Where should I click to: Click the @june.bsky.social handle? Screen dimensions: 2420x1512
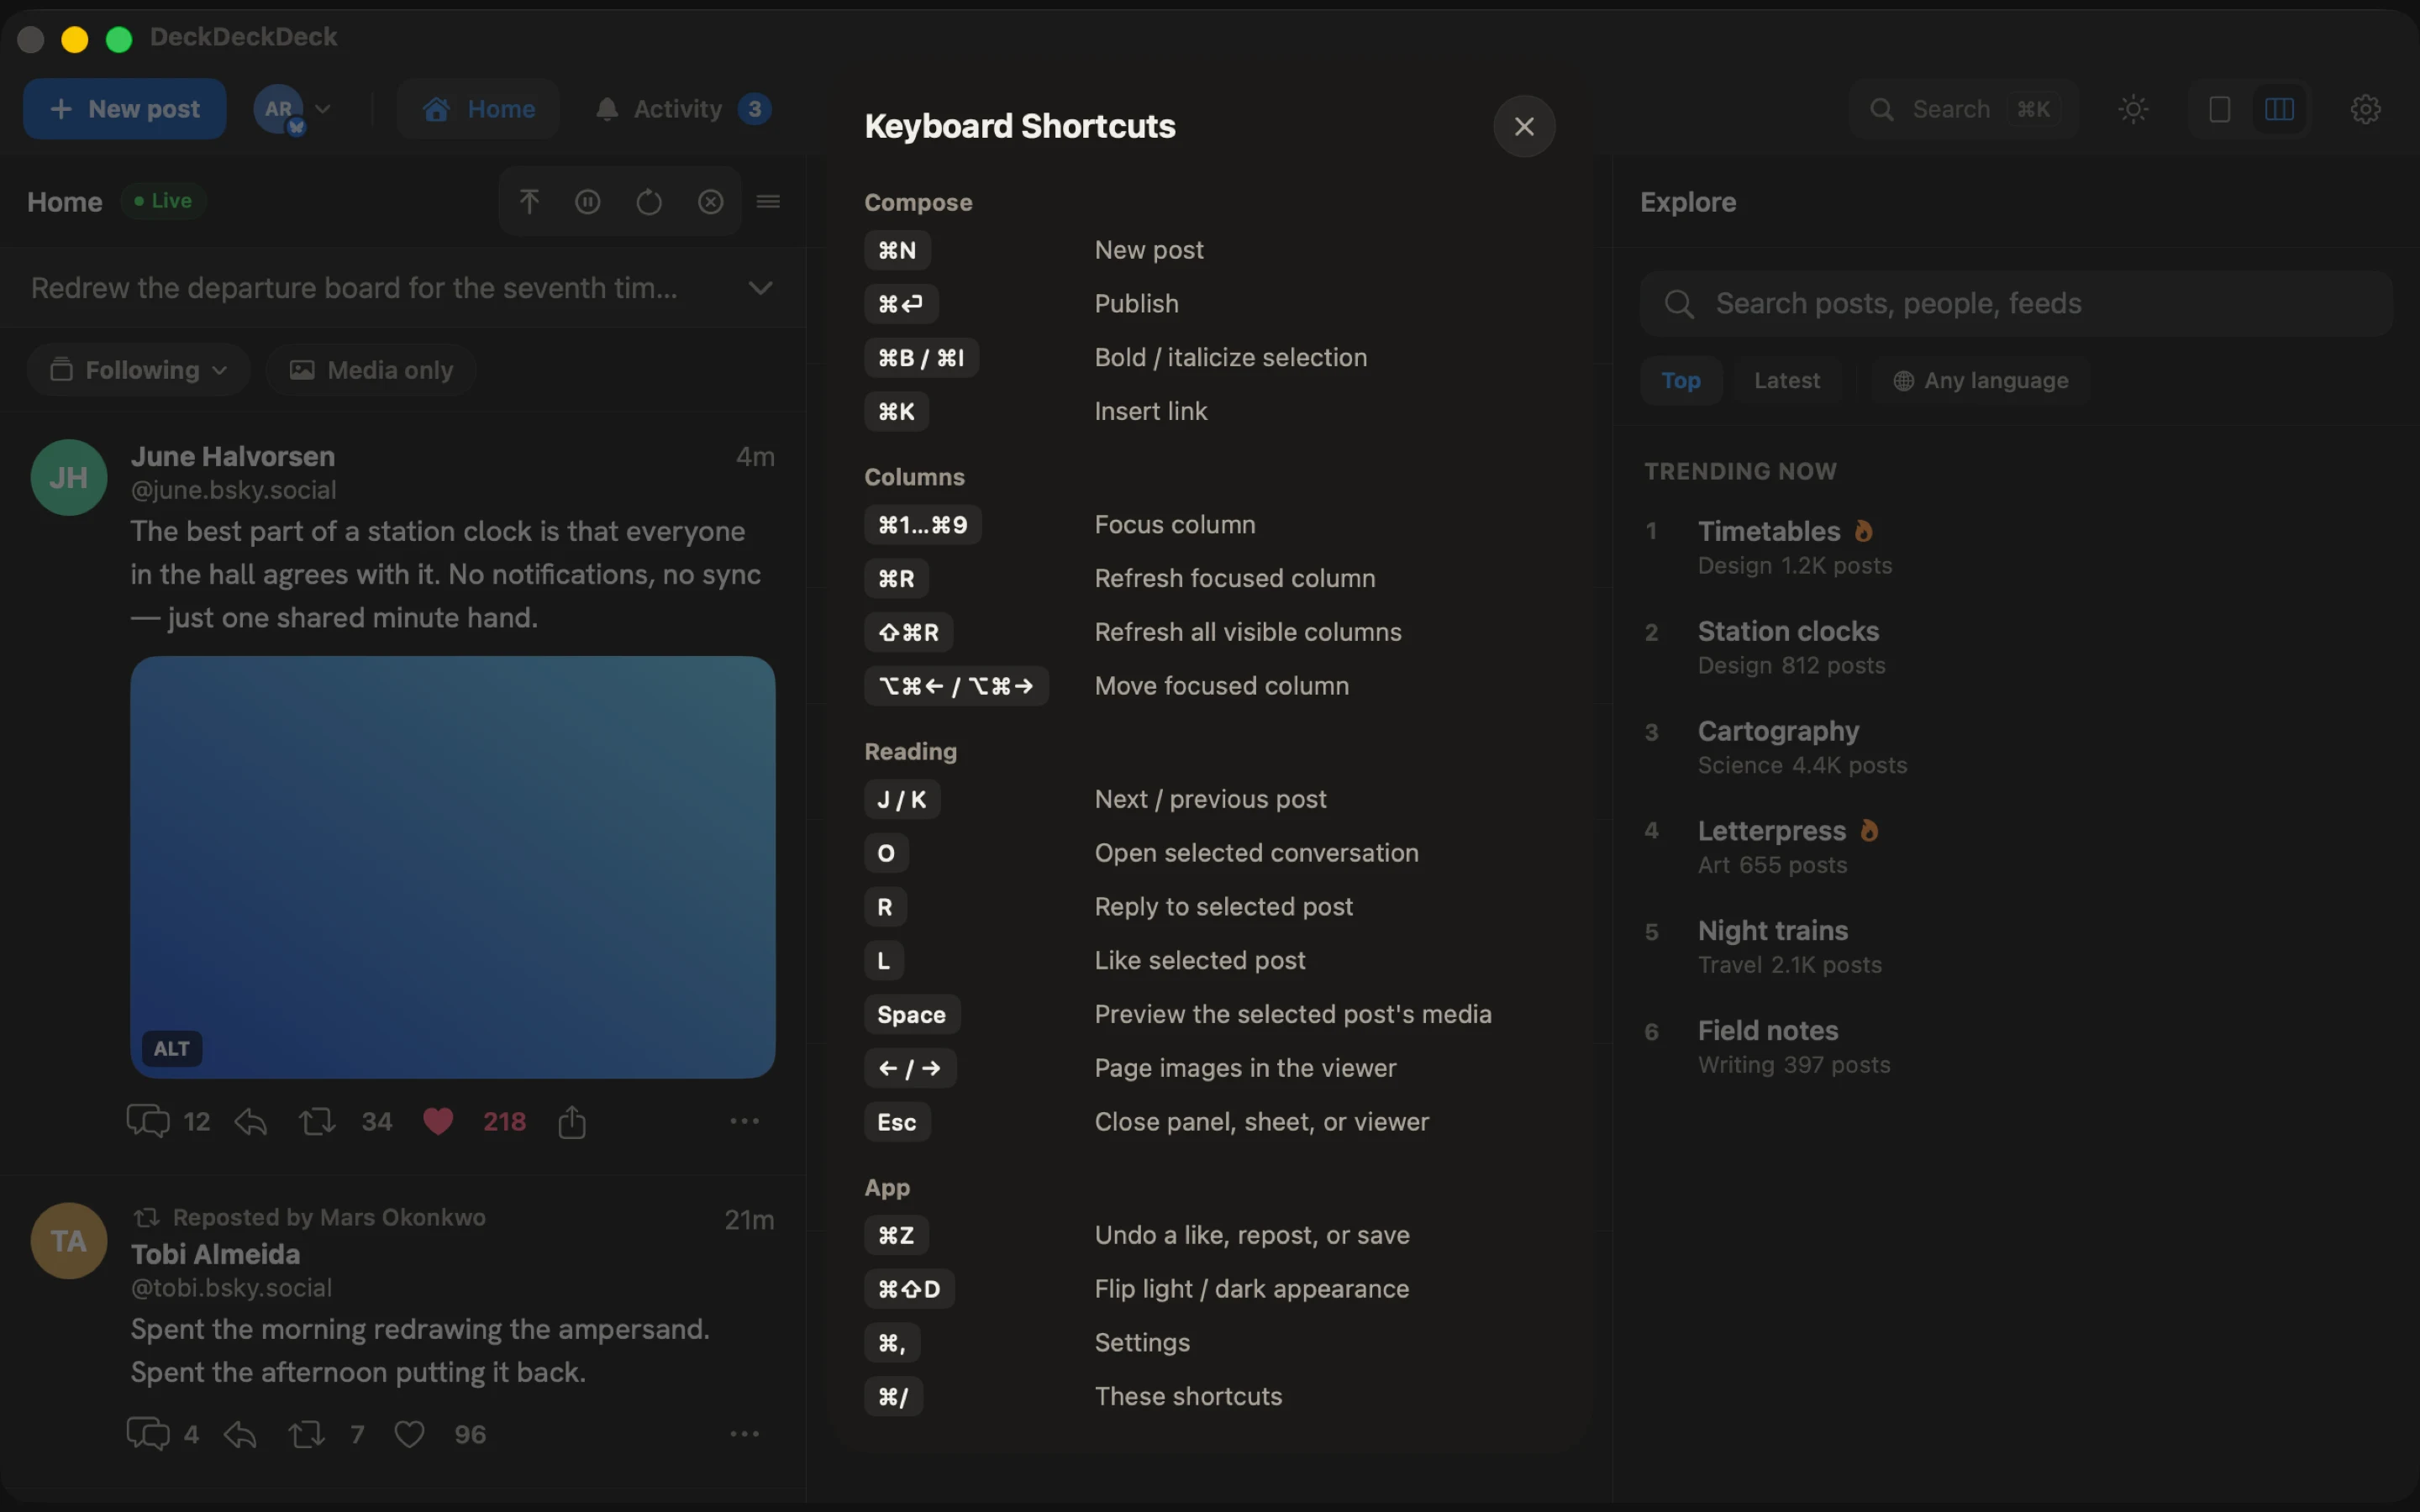click(x=233, y=490)
